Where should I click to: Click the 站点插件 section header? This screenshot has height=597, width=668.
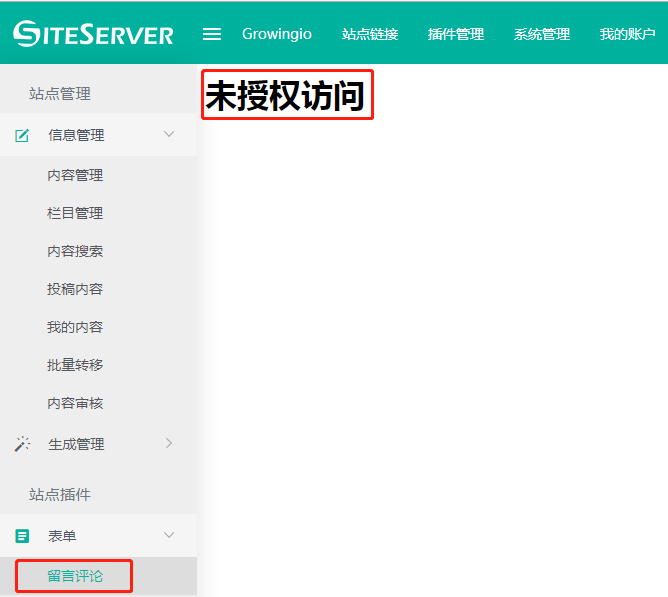coord(60,494)
